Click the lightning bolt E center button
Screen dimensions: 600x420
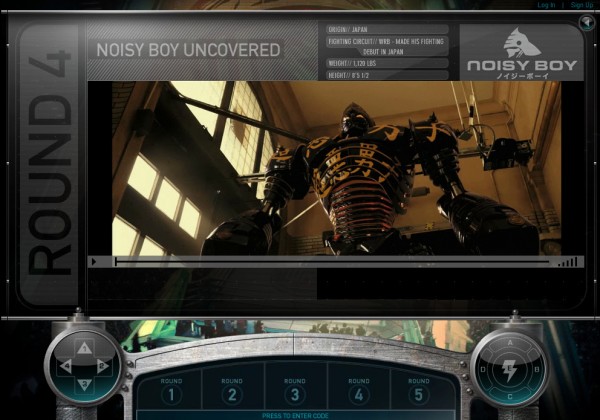point(510,370)
